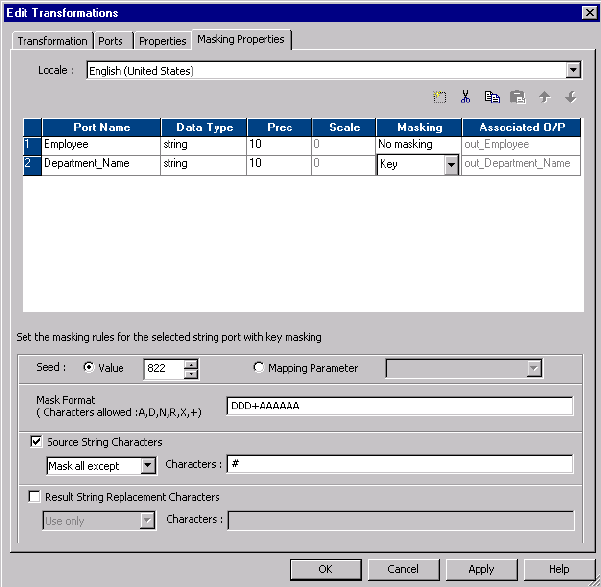Click the seed value field showing 822
The image size is (601, 587).
point(164,368)
